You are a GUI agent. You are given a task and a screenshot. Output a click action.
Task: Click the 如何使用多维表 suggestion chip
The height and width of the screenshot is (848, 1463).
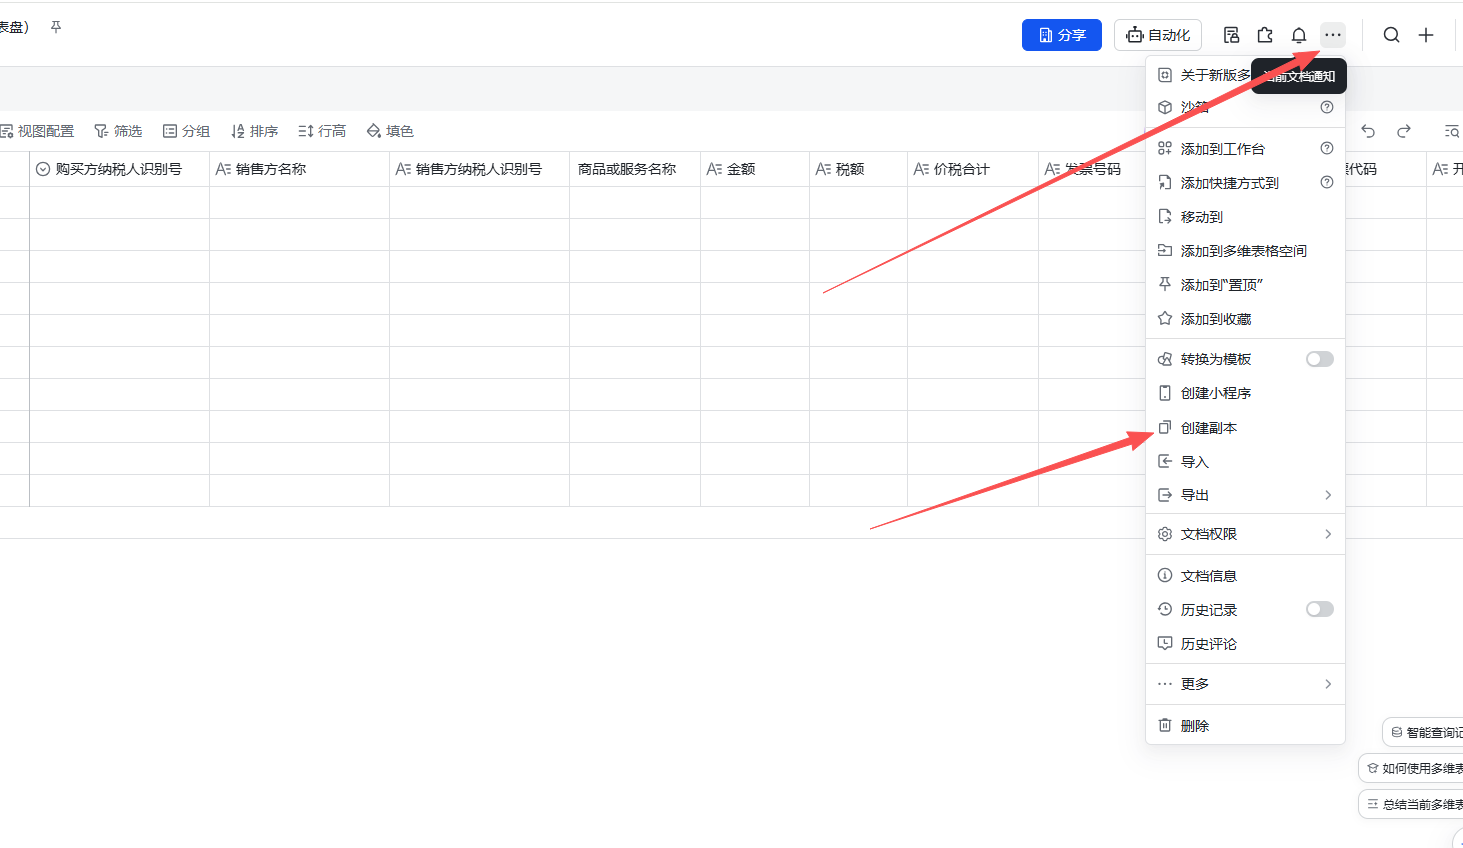click(x=1412, y=768)
